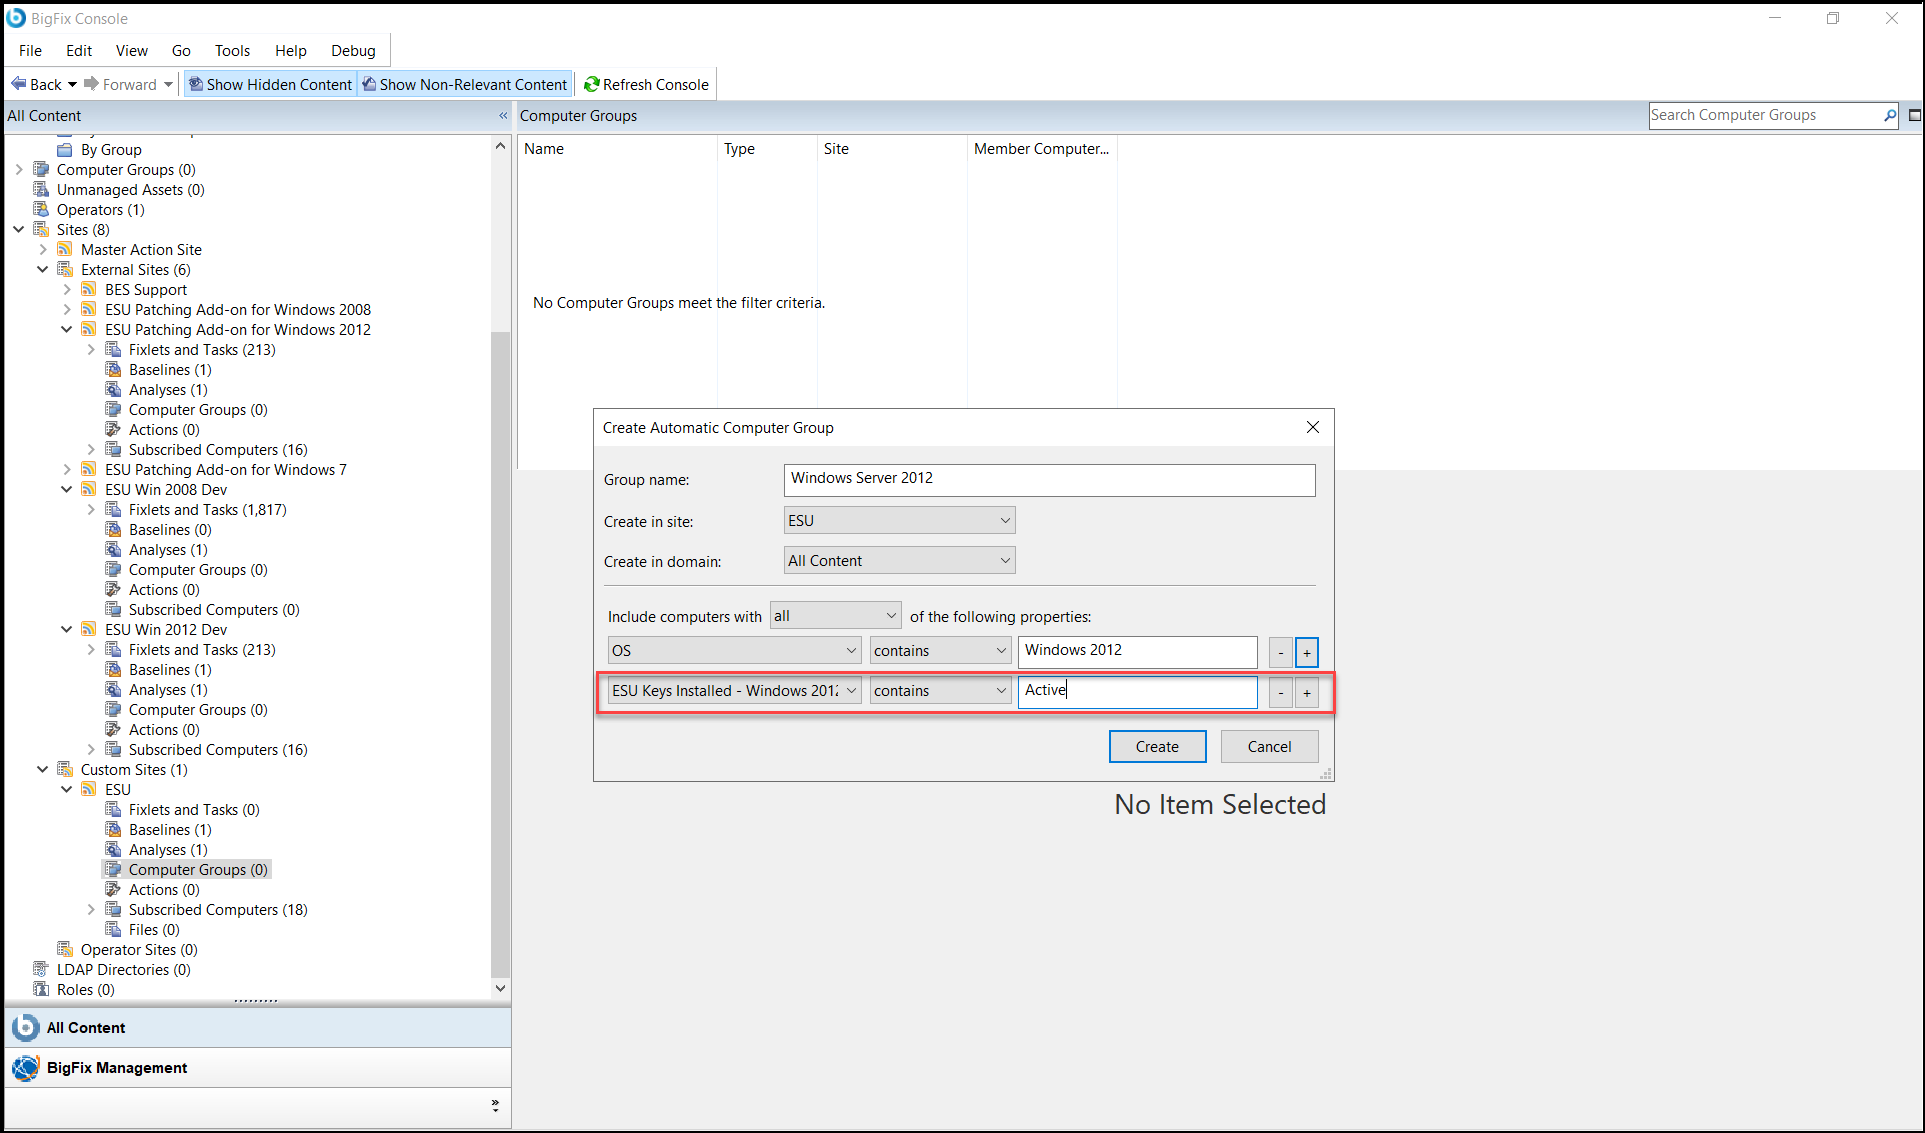Open the Include computers with all dropdown
Image resolution: width=1925 pixels, height=1133 pixels.
835,616
